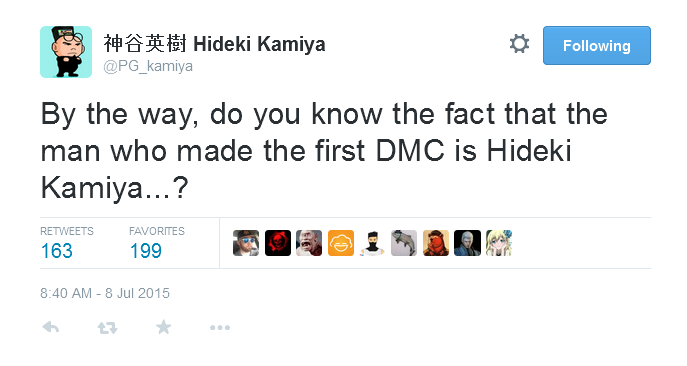
Task: Click the reply arrow icon
Action: coord(51,327)
